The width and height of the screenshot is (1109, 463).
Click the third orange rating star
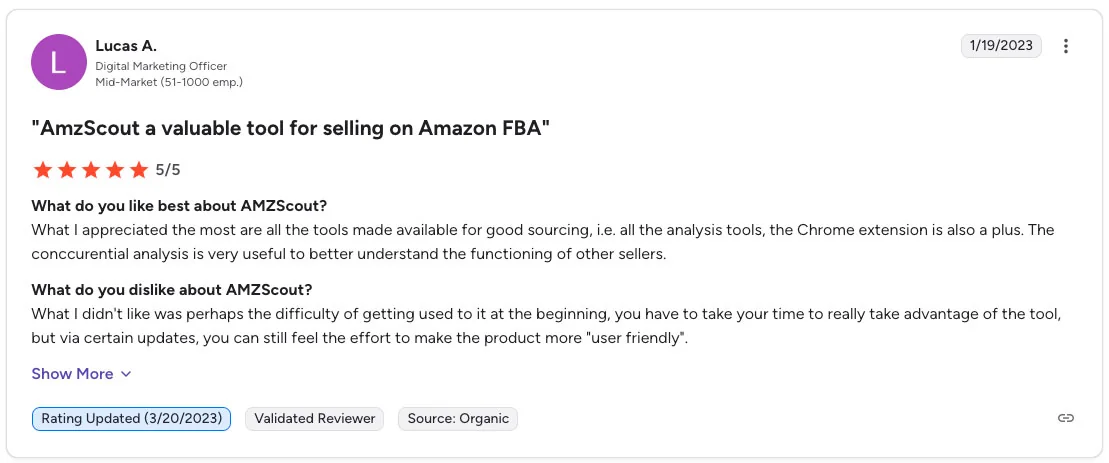tap(91, 170)
